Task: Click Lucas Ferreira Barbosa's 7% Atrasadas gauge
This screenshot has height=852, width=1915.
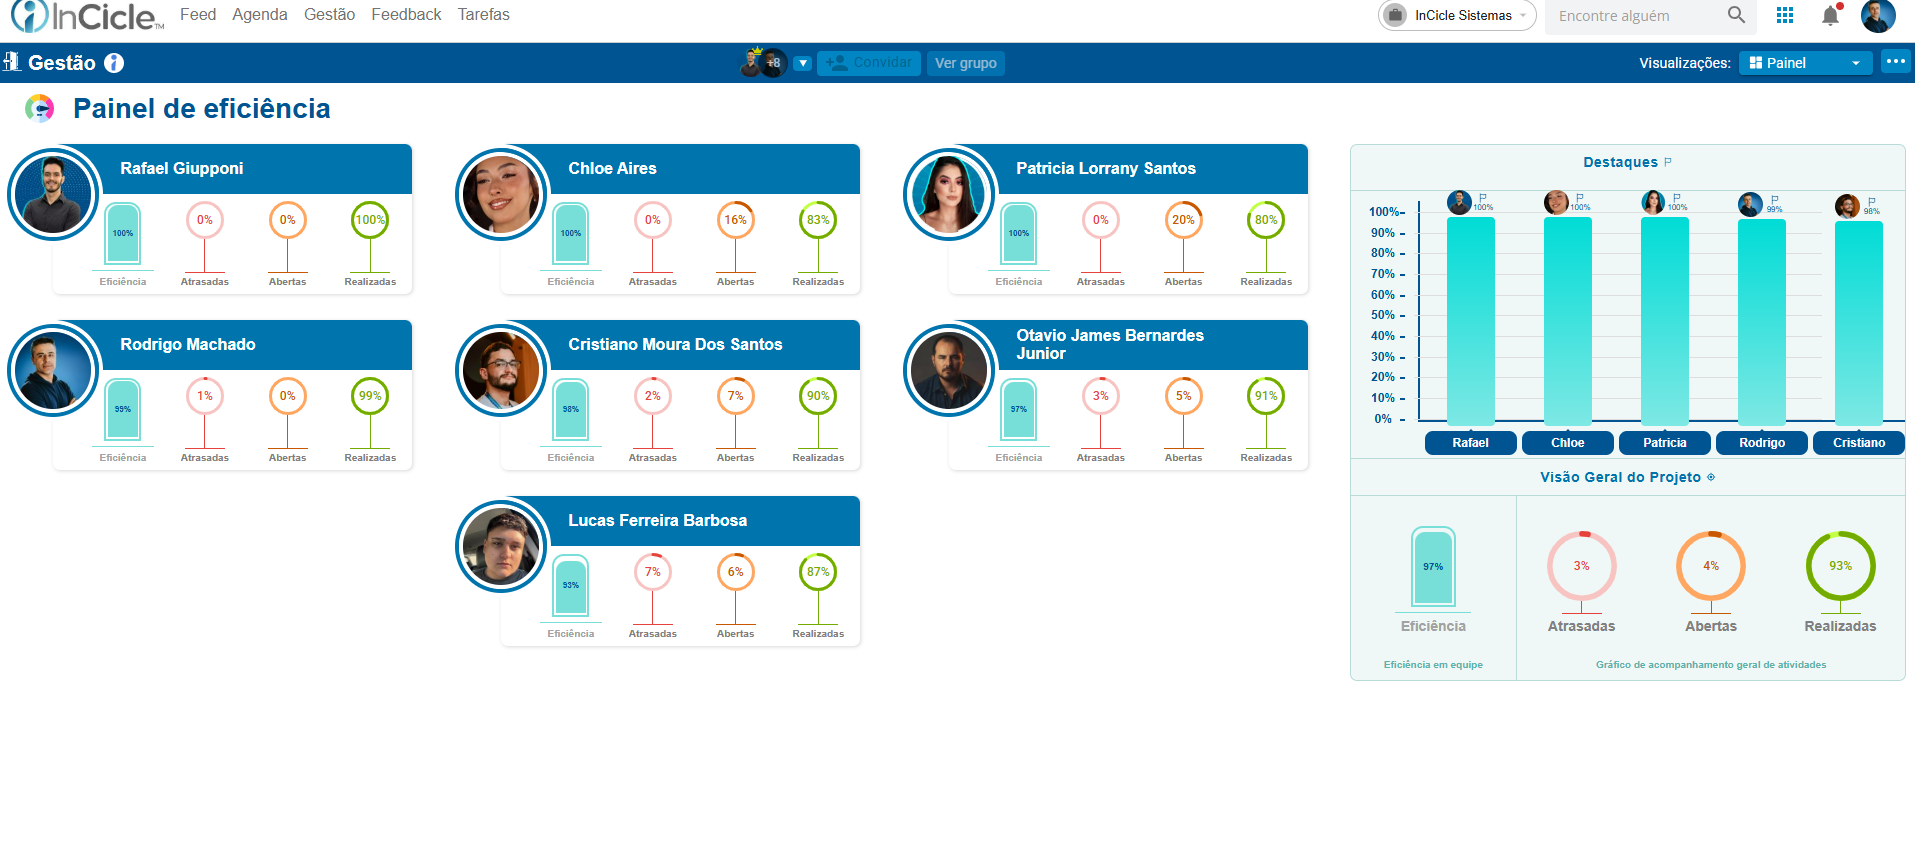Action: point(653,572)
